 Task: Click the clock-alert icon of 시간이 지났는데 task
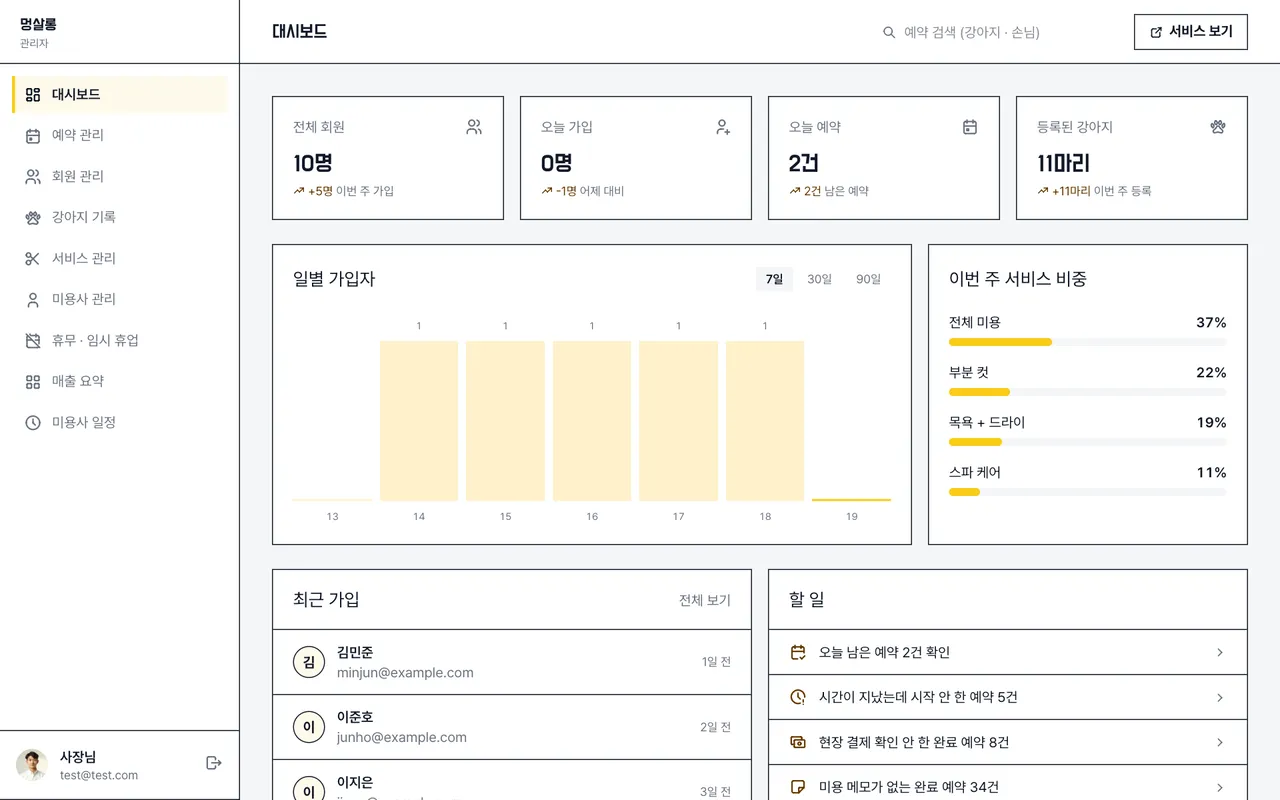798,697
